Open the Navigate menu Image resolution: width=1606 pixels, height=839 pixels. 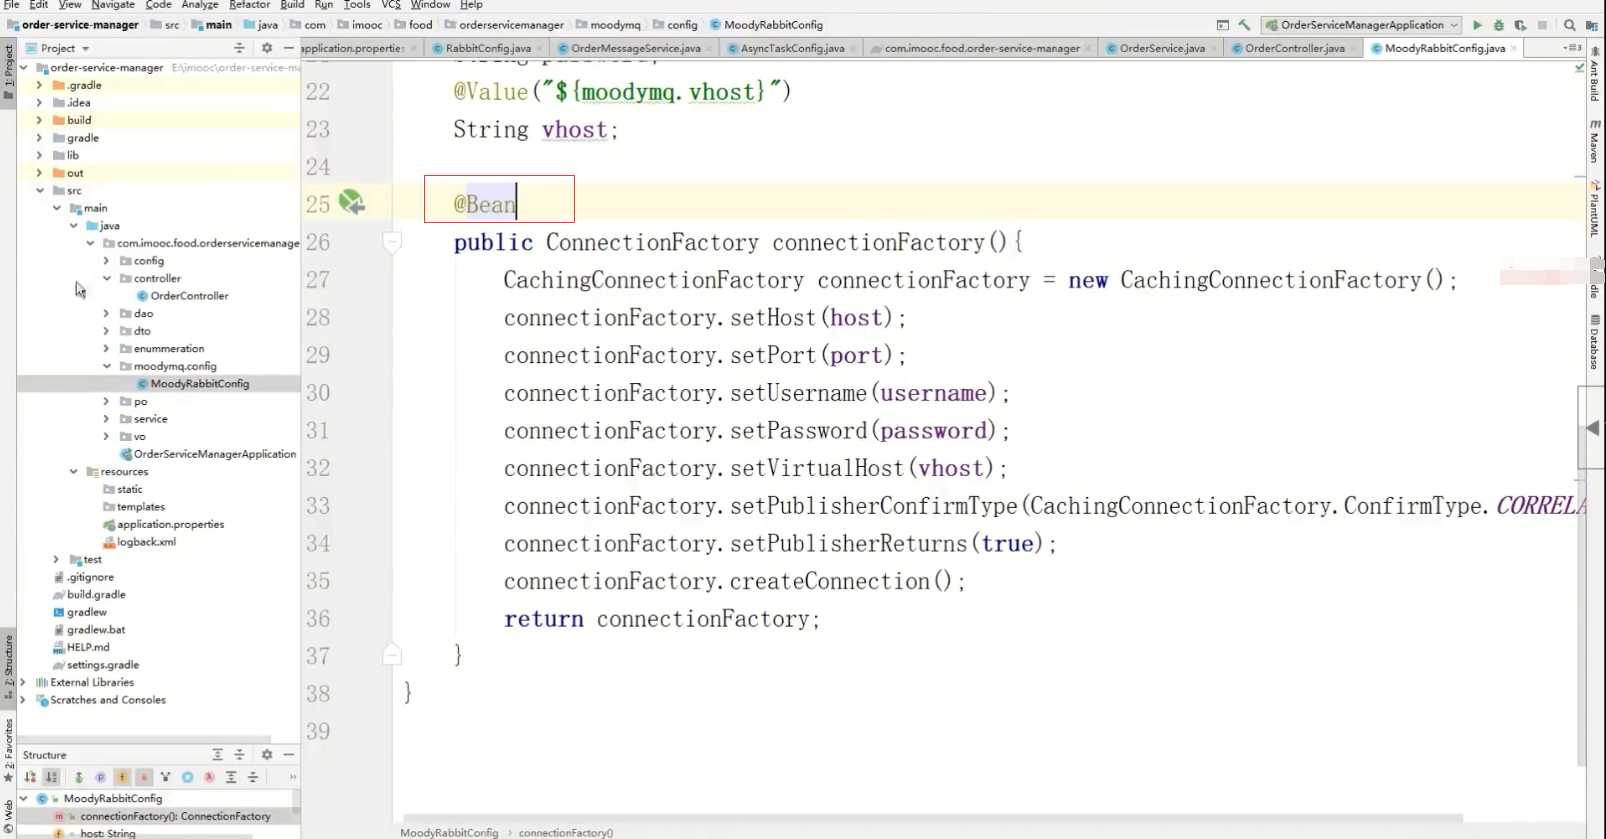(113, 5)
